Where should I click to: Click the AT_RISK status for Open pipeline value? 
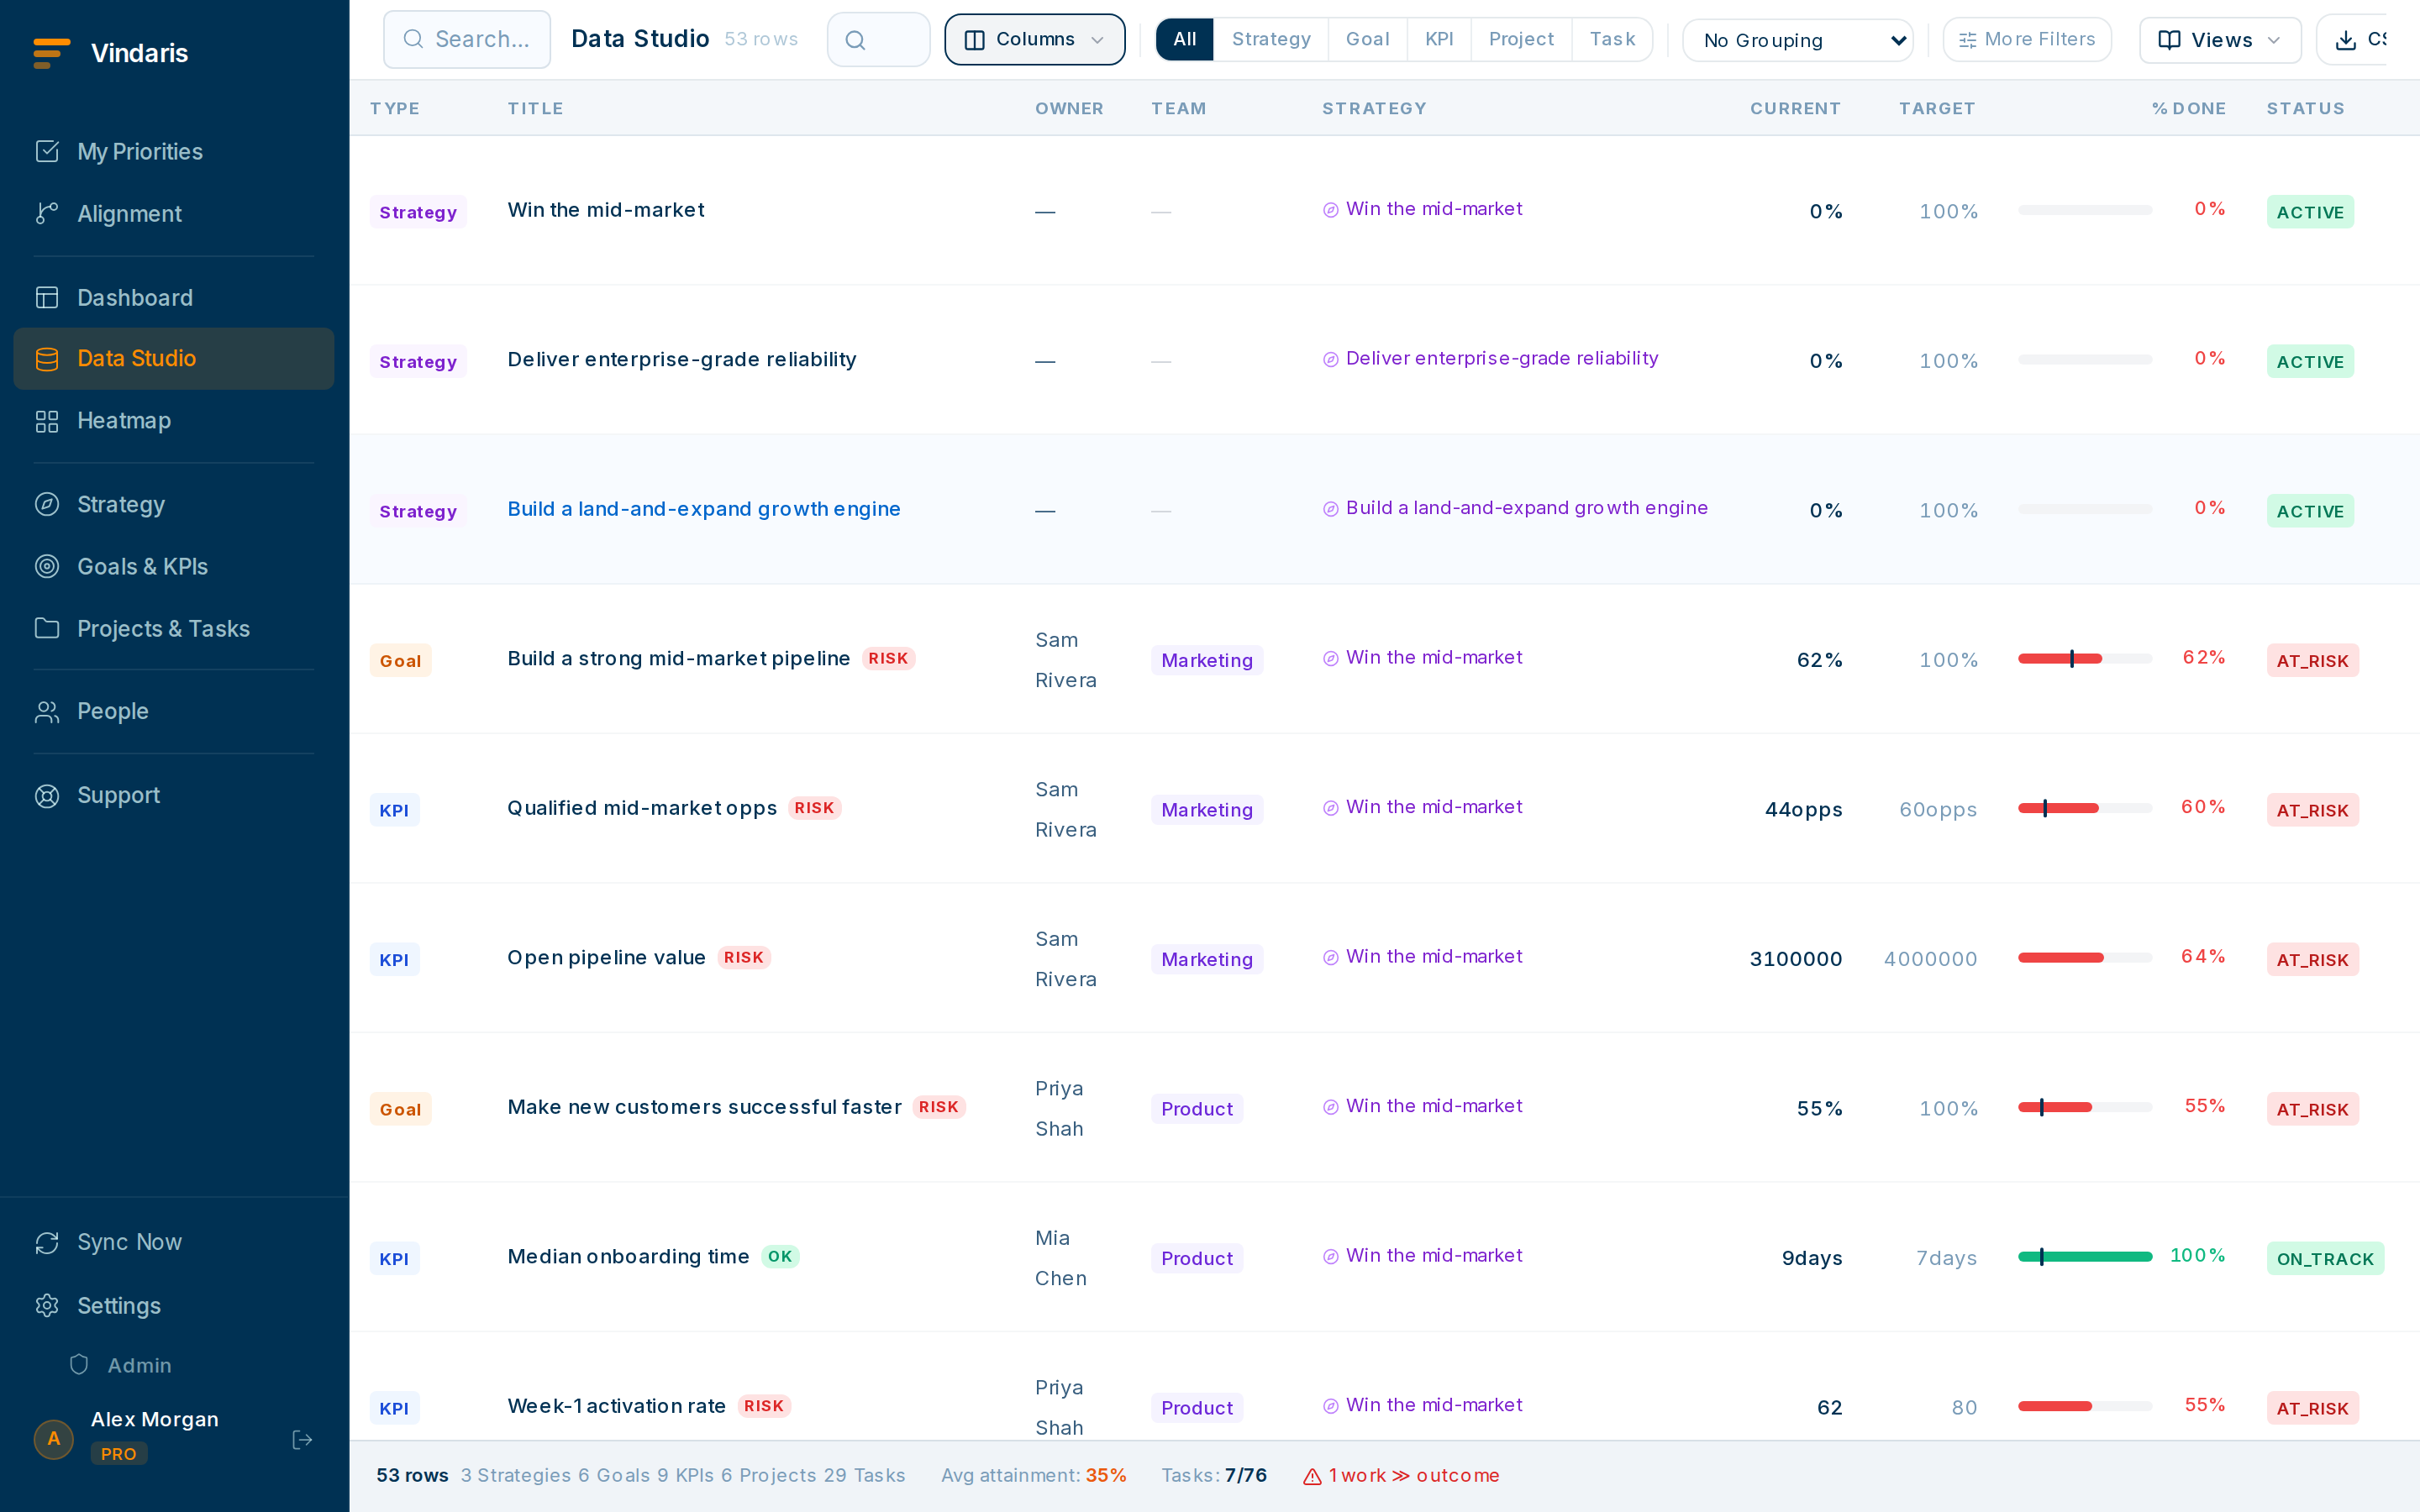(2312, 959)
